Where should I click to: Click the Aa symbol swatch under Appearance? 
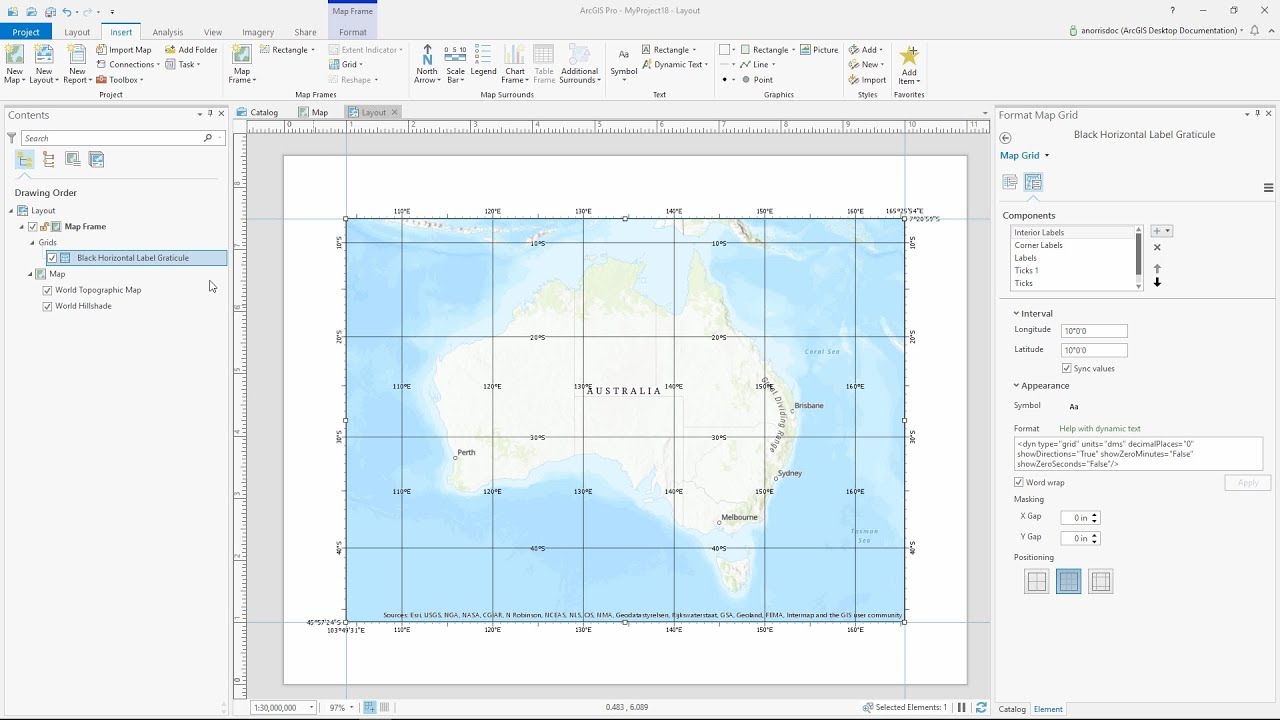(x=1073, y=406)
